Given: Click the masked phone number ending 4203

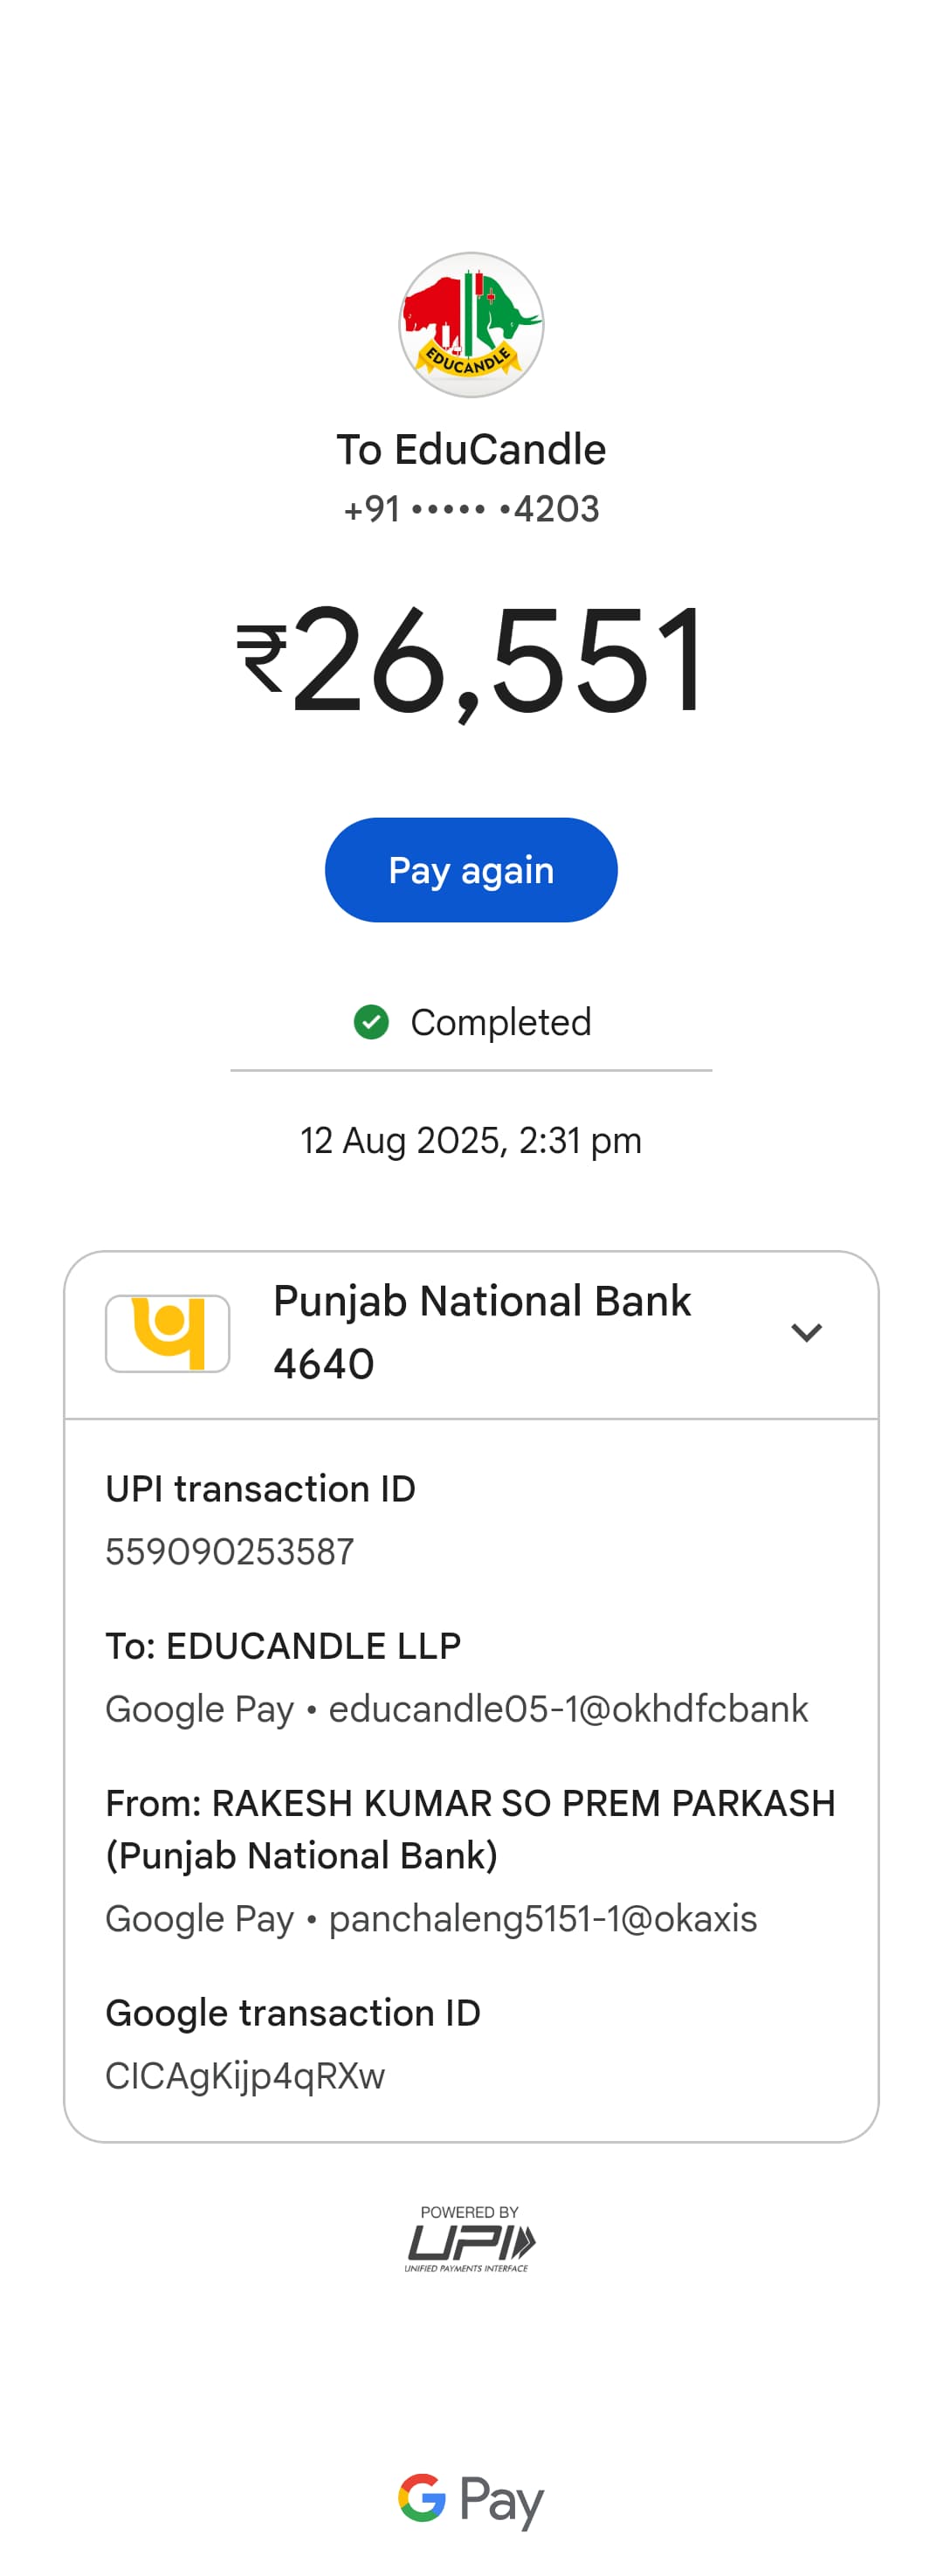Looking at the screenshot, I should pyautogui.click(x=471, y=509).
